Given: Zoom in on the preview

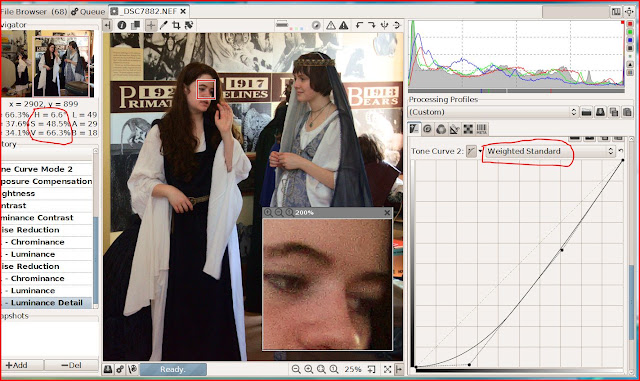Looking at the screenshot, I should pos(309,369).
